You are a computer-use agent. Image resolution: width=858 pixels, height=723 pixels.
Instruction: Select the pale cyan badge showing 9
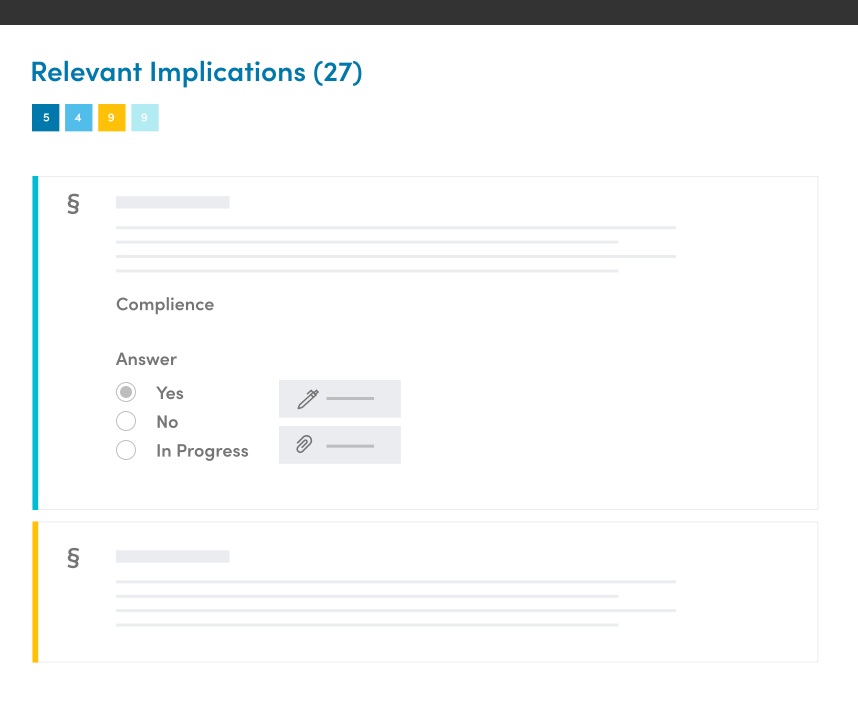(x=145, y=118)
